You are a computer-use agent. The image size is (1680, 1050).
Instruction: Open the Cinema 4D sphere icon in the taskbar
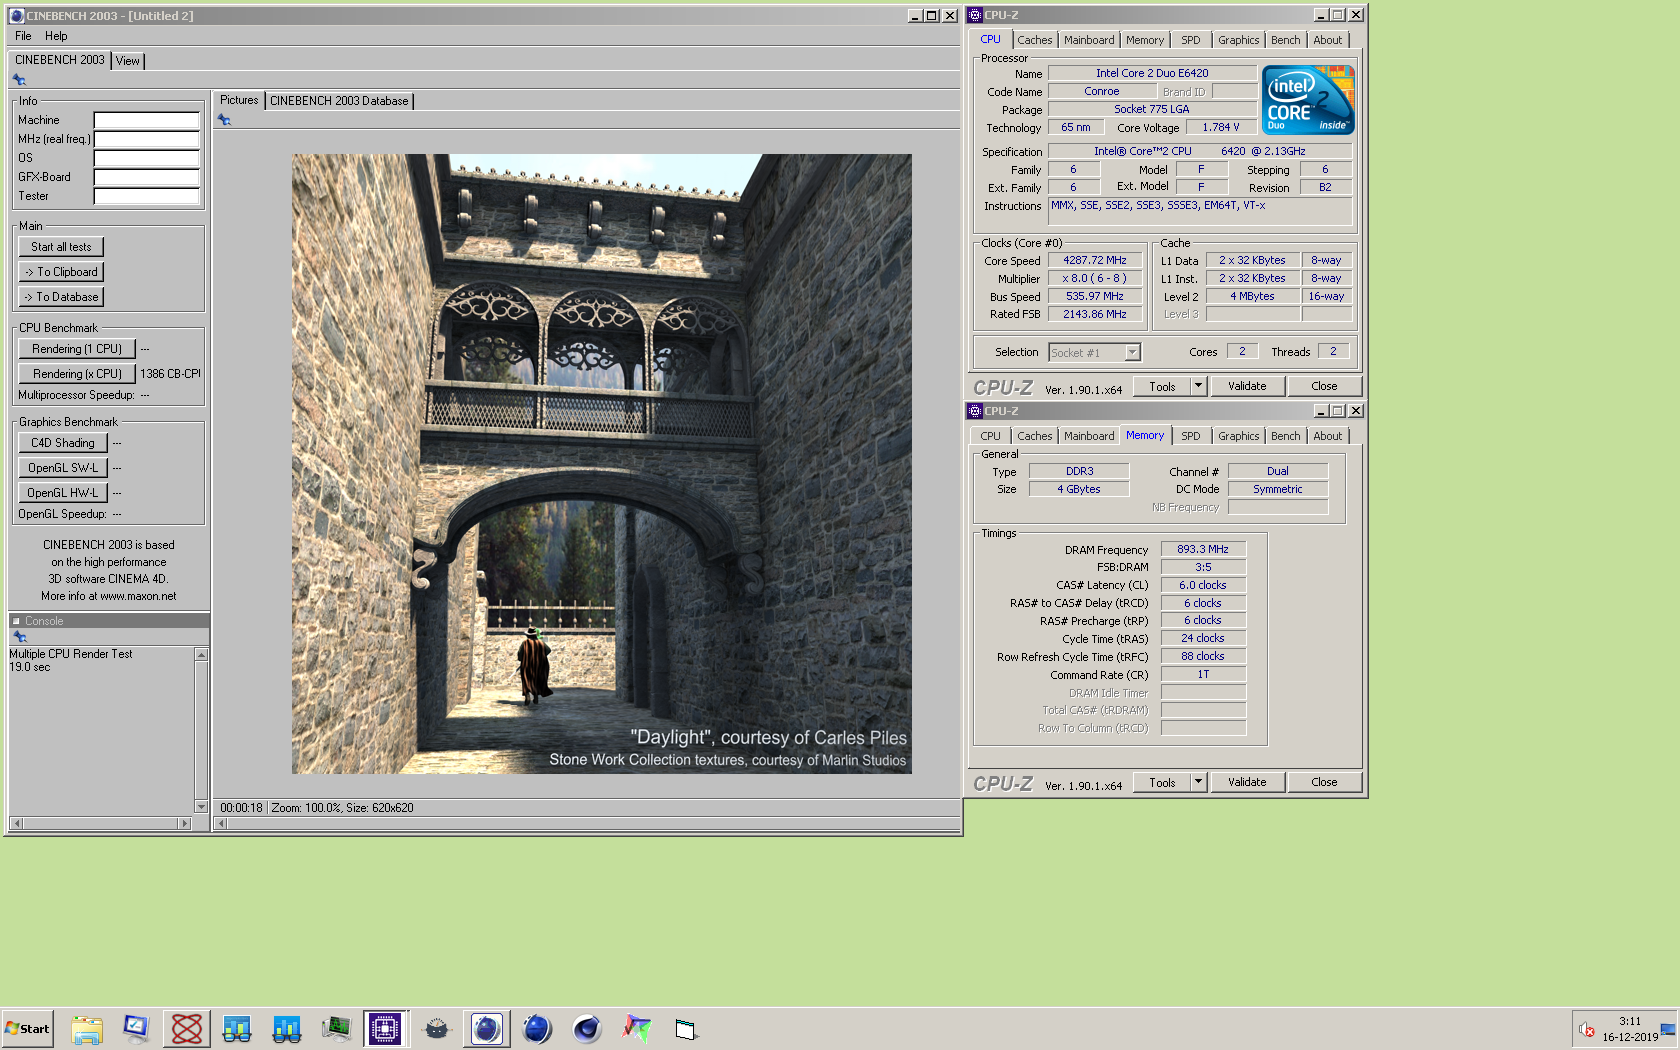click(587, 1028)
